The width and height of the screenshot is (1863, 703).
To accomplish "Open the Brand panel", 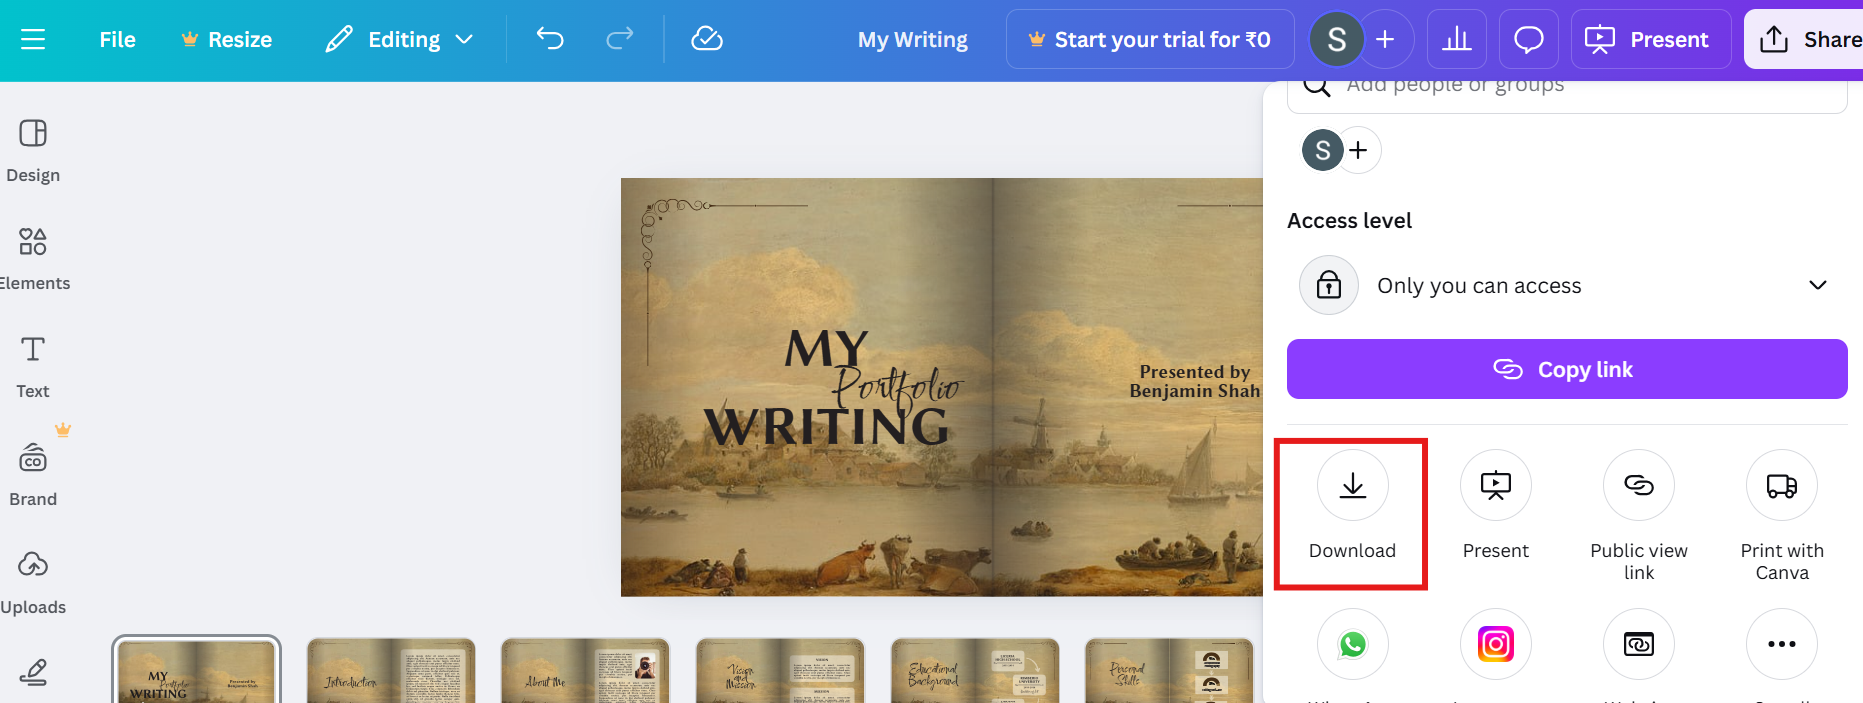I will tap(33, 474).
